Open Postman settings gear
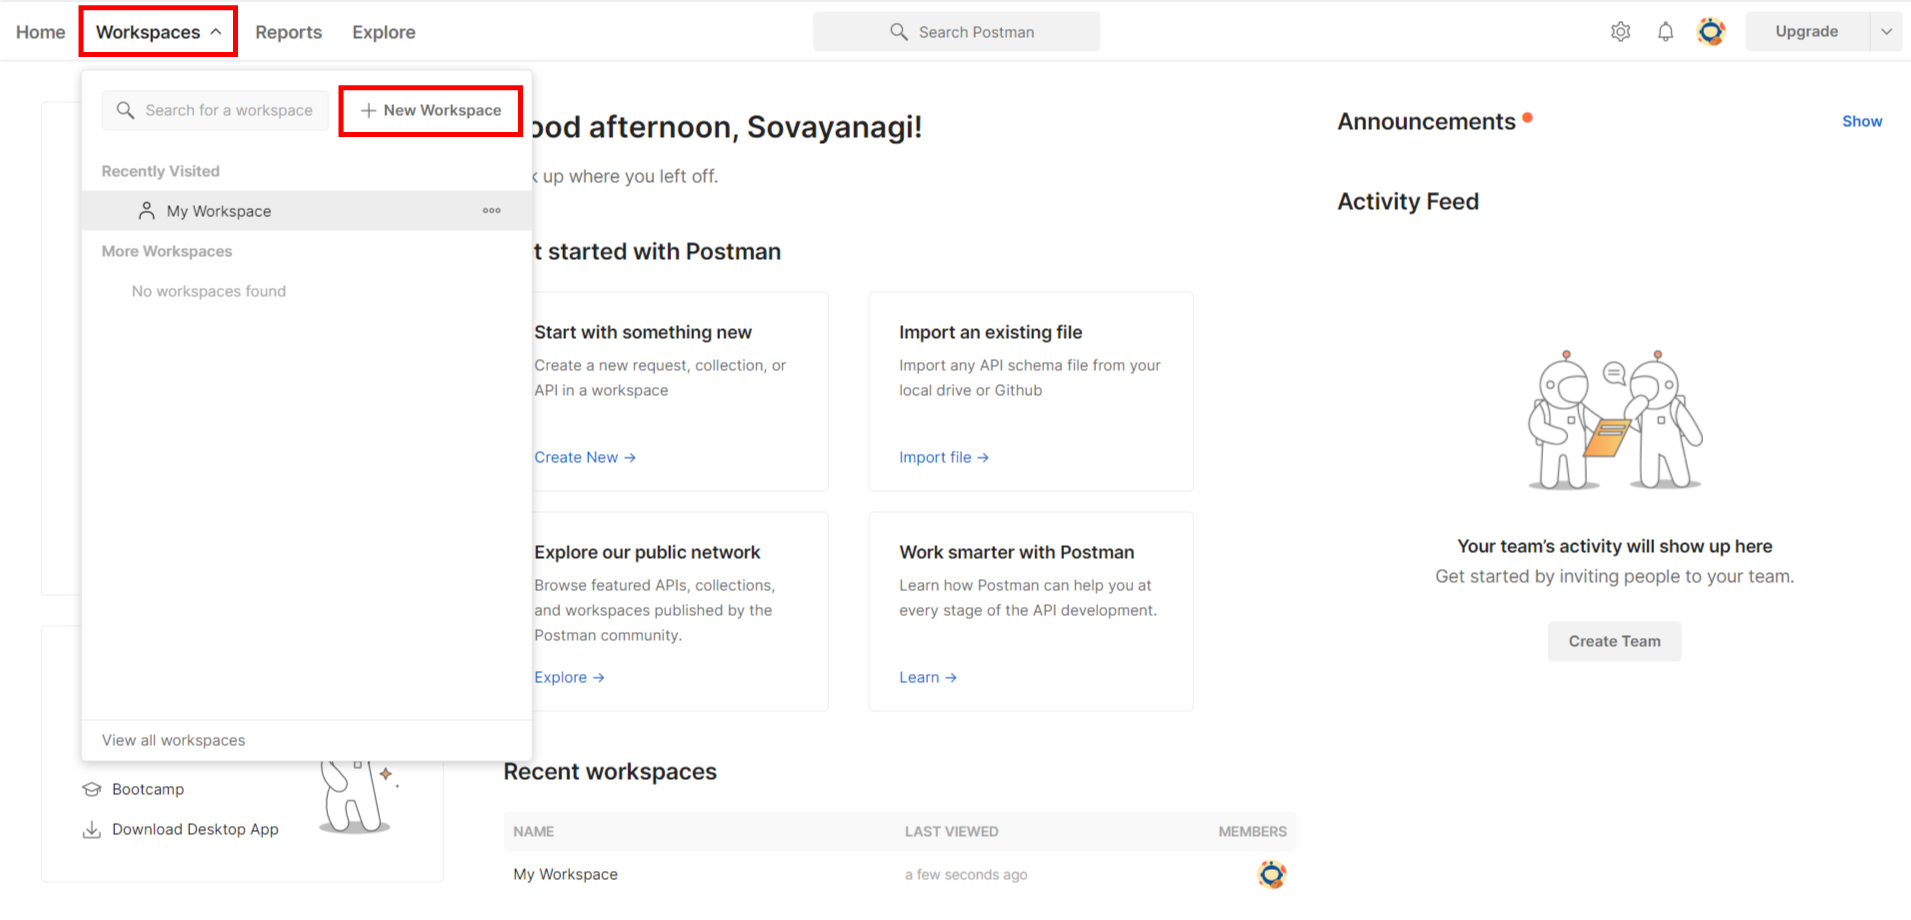This screenshot has height=920, width=1911. click(x=1621, y=31)
